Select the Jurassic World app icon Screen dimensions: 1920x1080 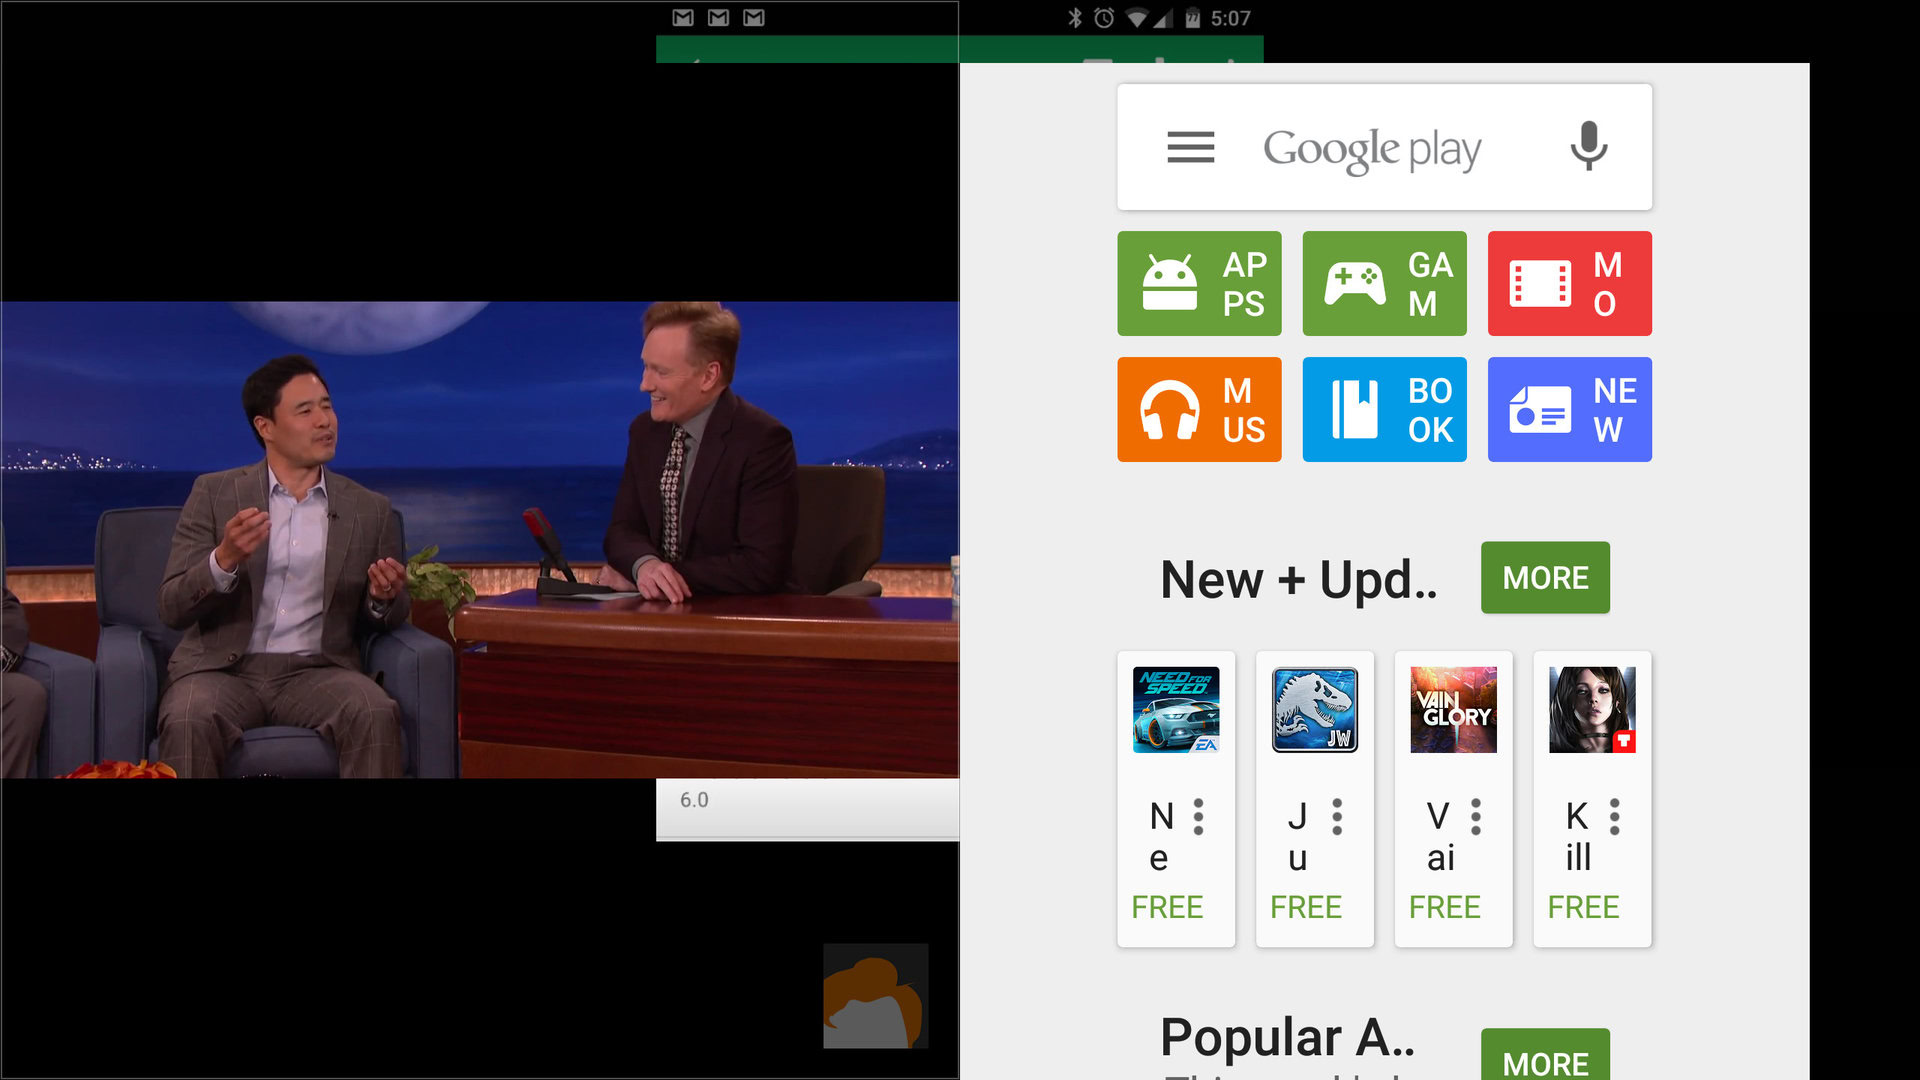coord(1315,710)
